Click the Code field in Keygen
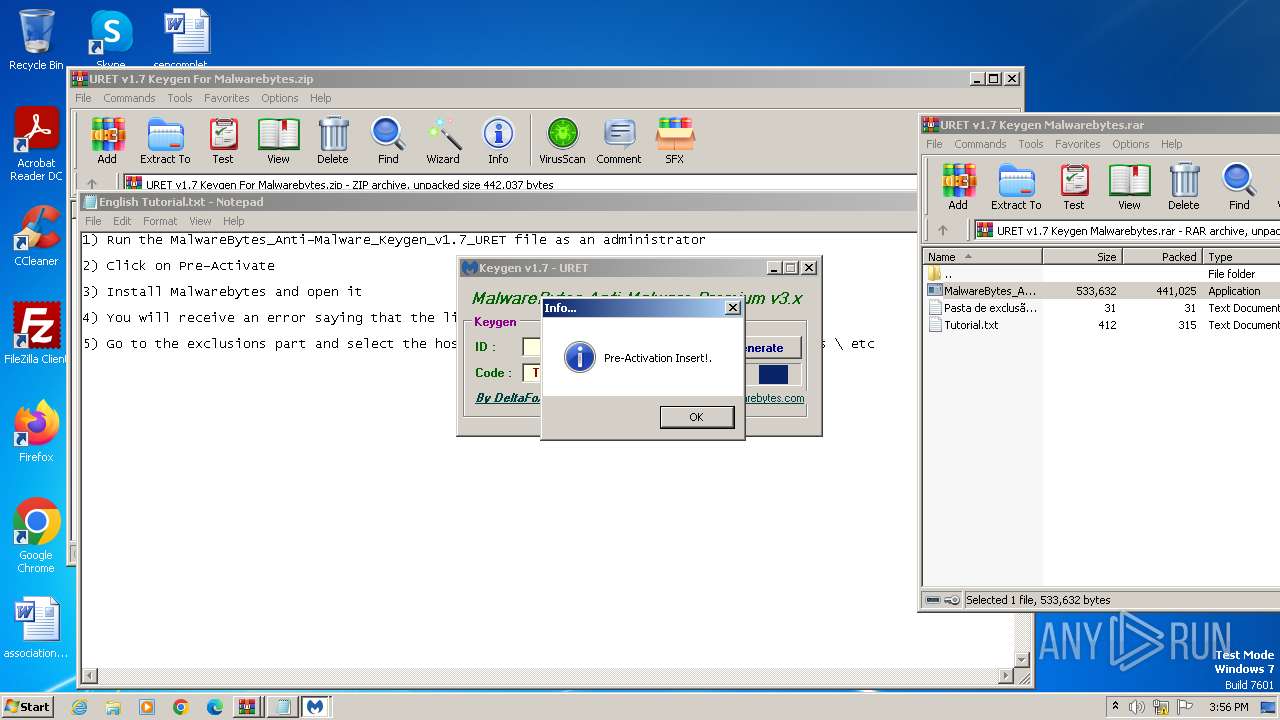 pos(532,373)
